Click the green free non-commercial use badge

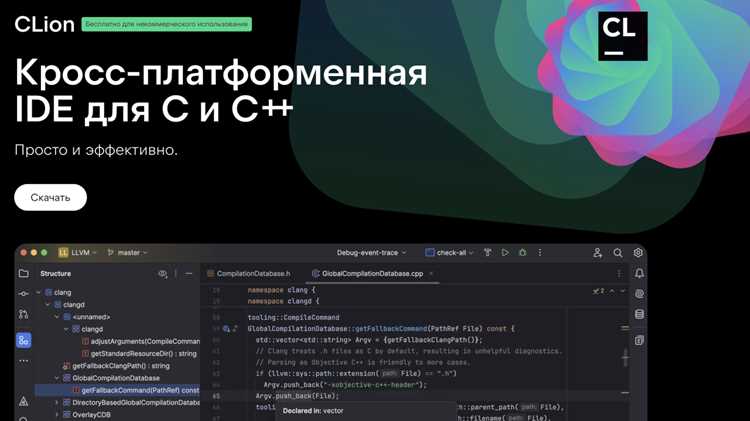[x=166, y=24]
